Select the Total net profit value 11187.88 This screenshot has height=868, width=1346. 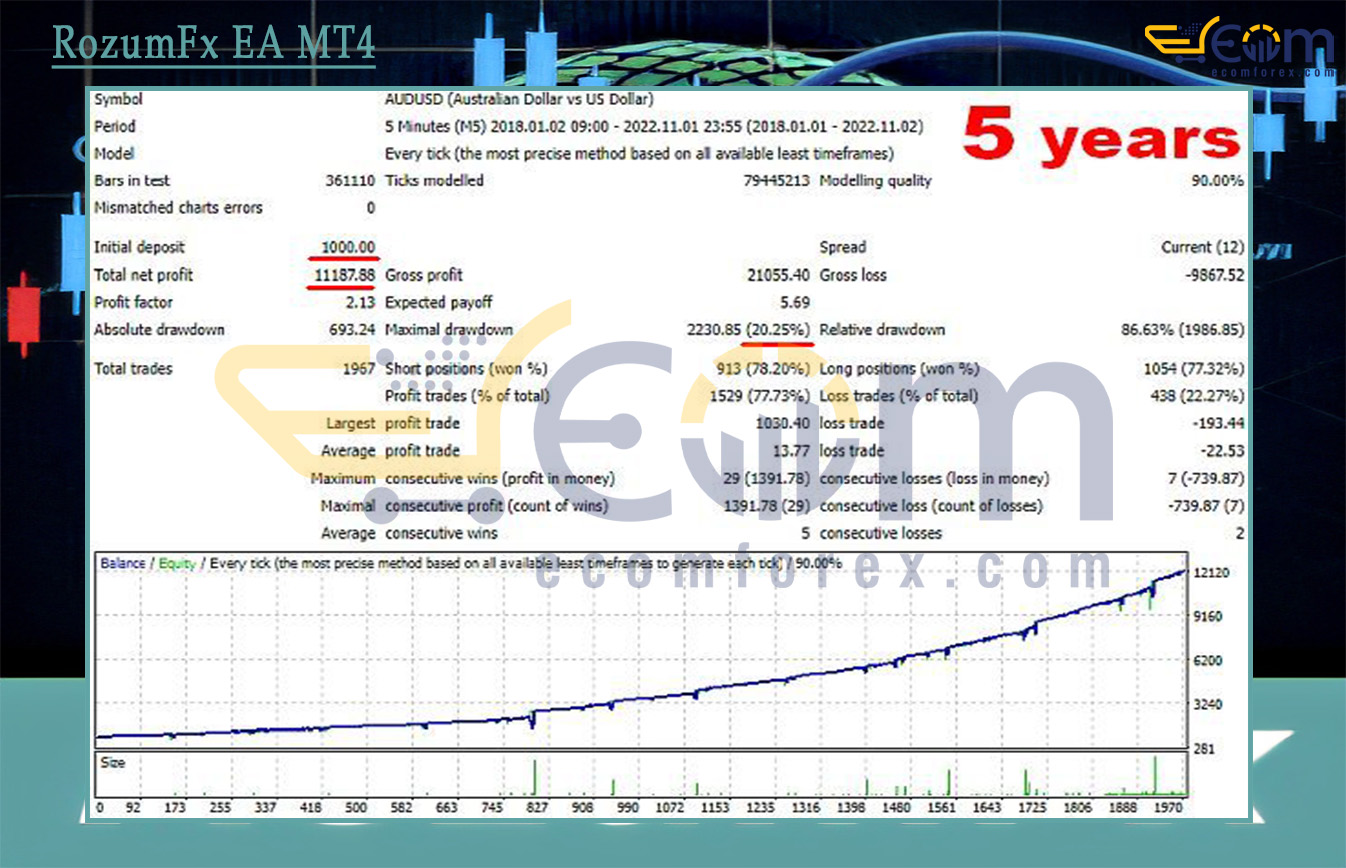[x=344, y=275]
